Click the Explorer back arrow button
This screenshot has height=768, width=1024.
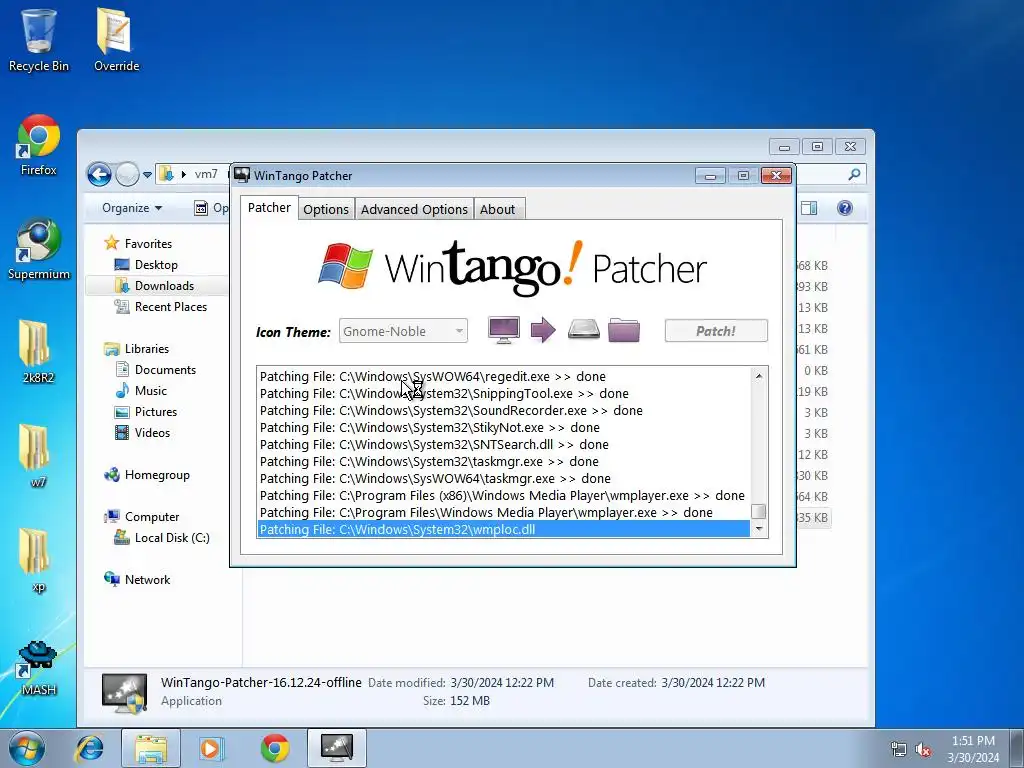point(99,174)
